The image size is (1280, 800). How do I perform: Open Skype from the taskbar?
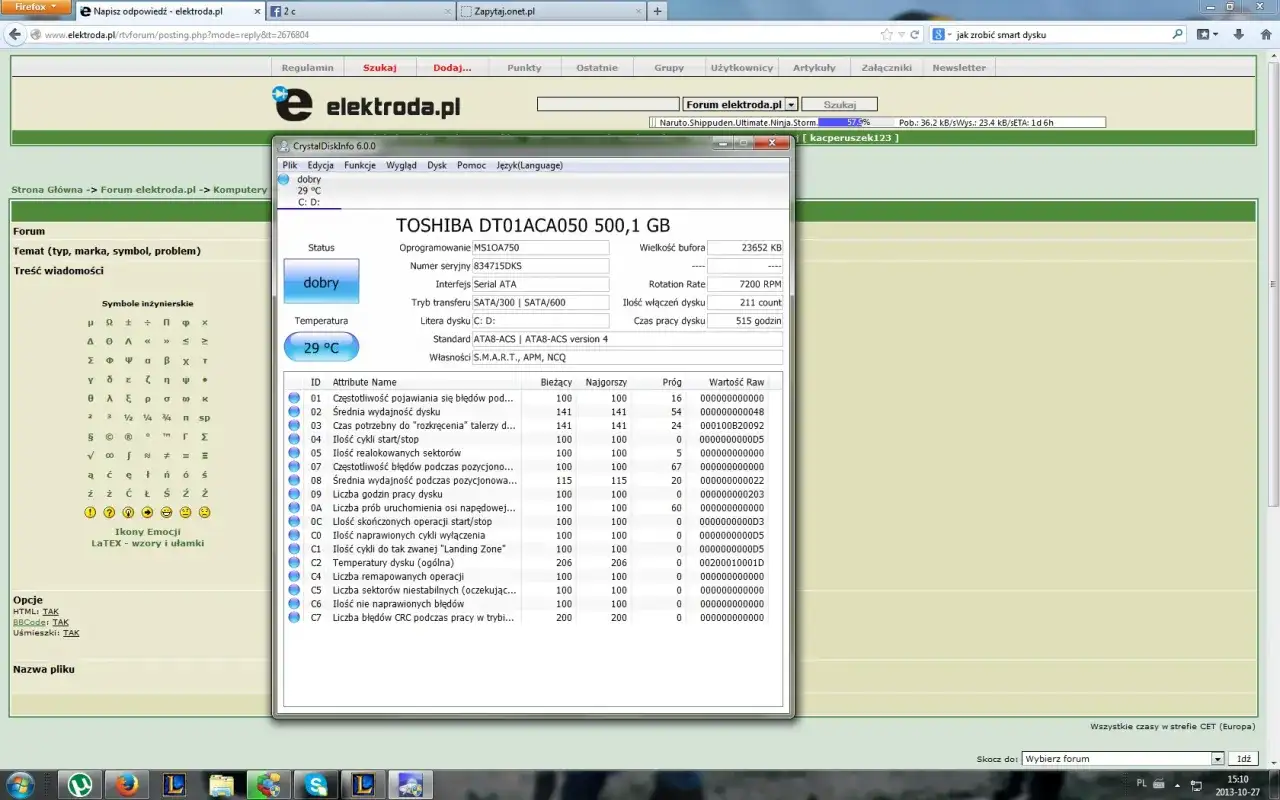318,783
